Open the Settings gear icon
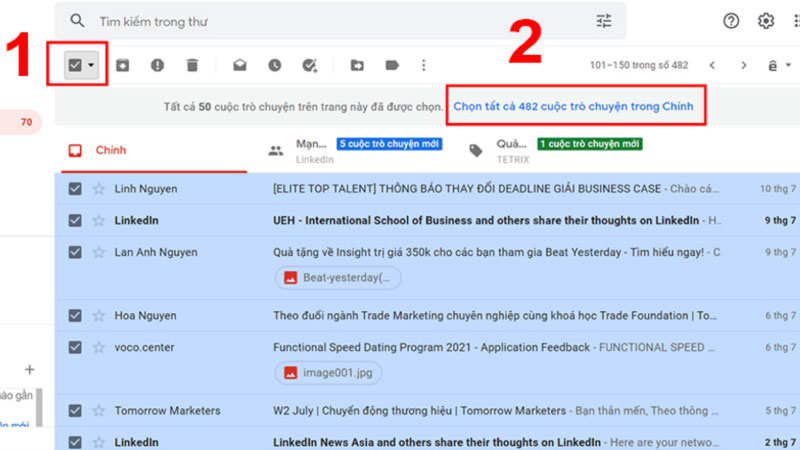Image resolution: width=800 pixels, height=450 pixels. [766, 21]
